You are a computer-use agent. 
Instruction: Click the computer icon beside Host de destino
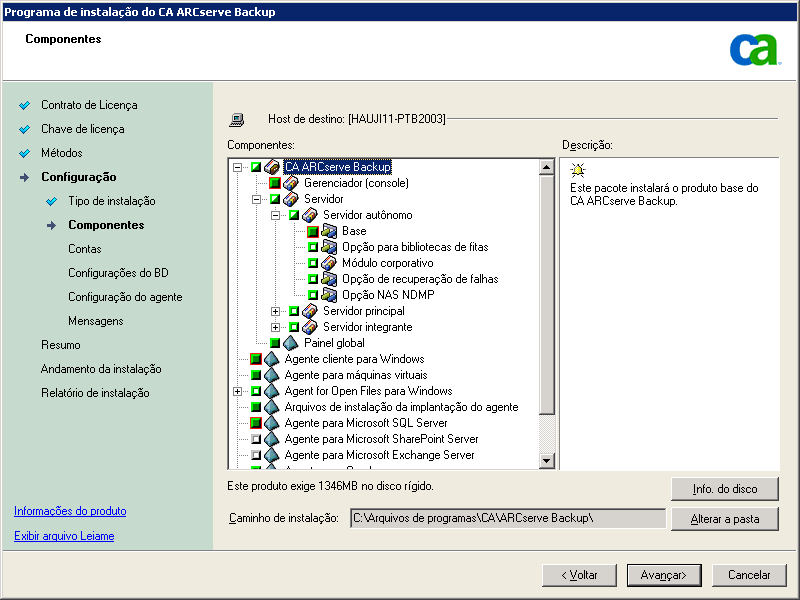237,118
